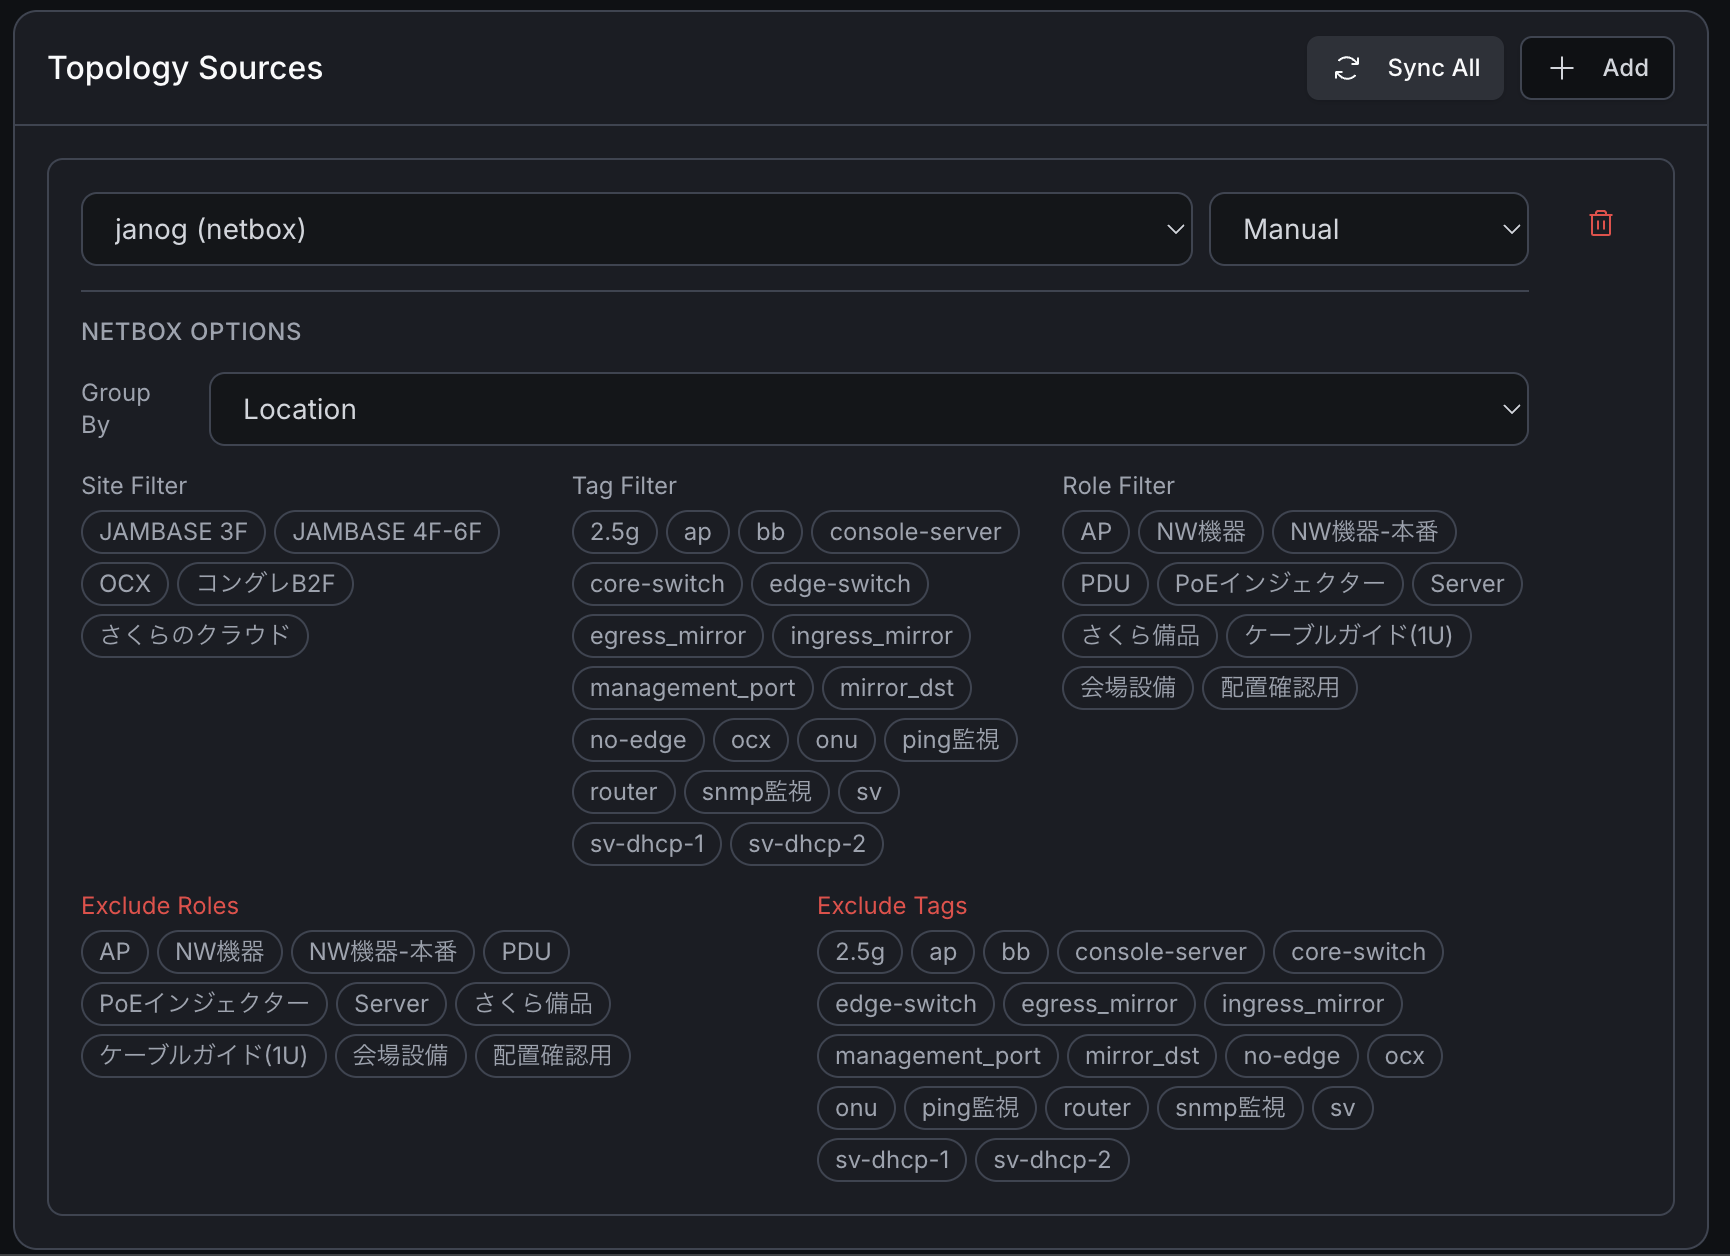This screenshot has width=1730, height=1256.
Task: Open the janog (netbox) source dropdown
Action: [x=636, y=229]
